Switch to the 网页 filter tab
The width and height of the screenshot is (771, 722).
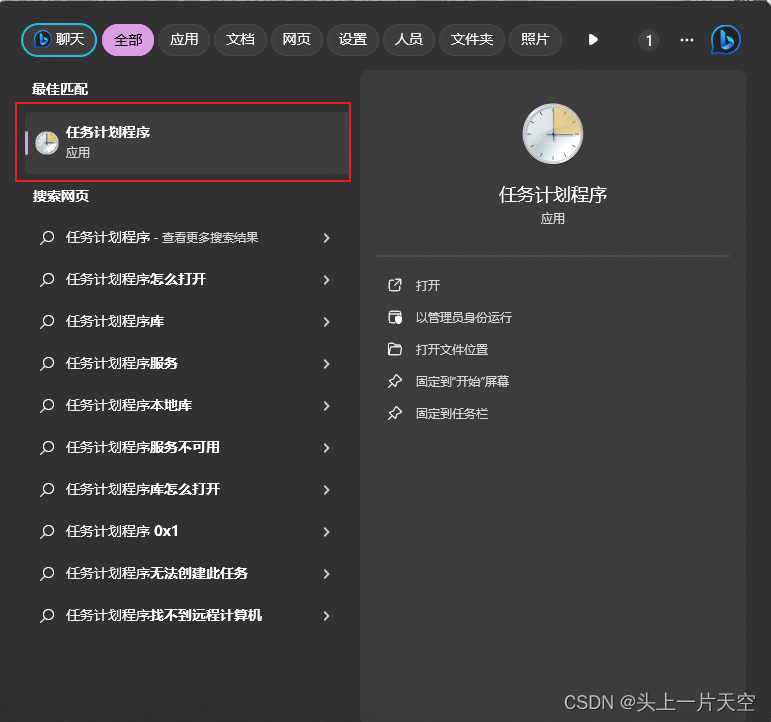(297, 39)
